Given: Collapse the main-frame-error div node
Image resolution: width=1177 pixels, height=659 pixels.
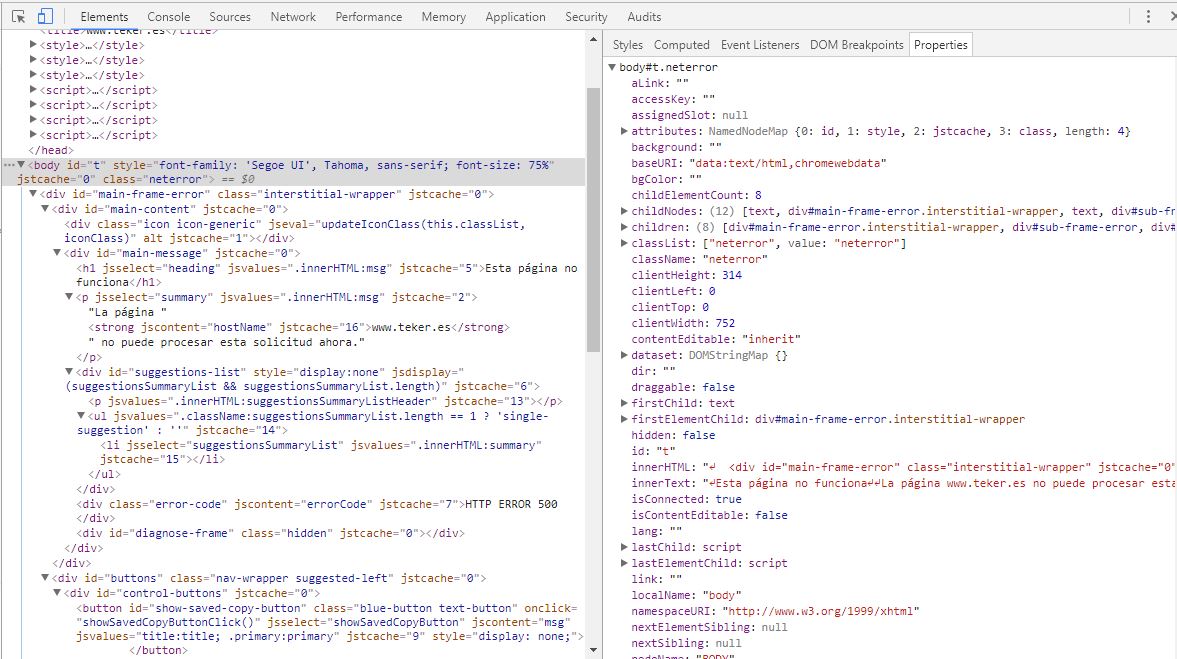Looking at the screenshot, I should pos(33,194).
